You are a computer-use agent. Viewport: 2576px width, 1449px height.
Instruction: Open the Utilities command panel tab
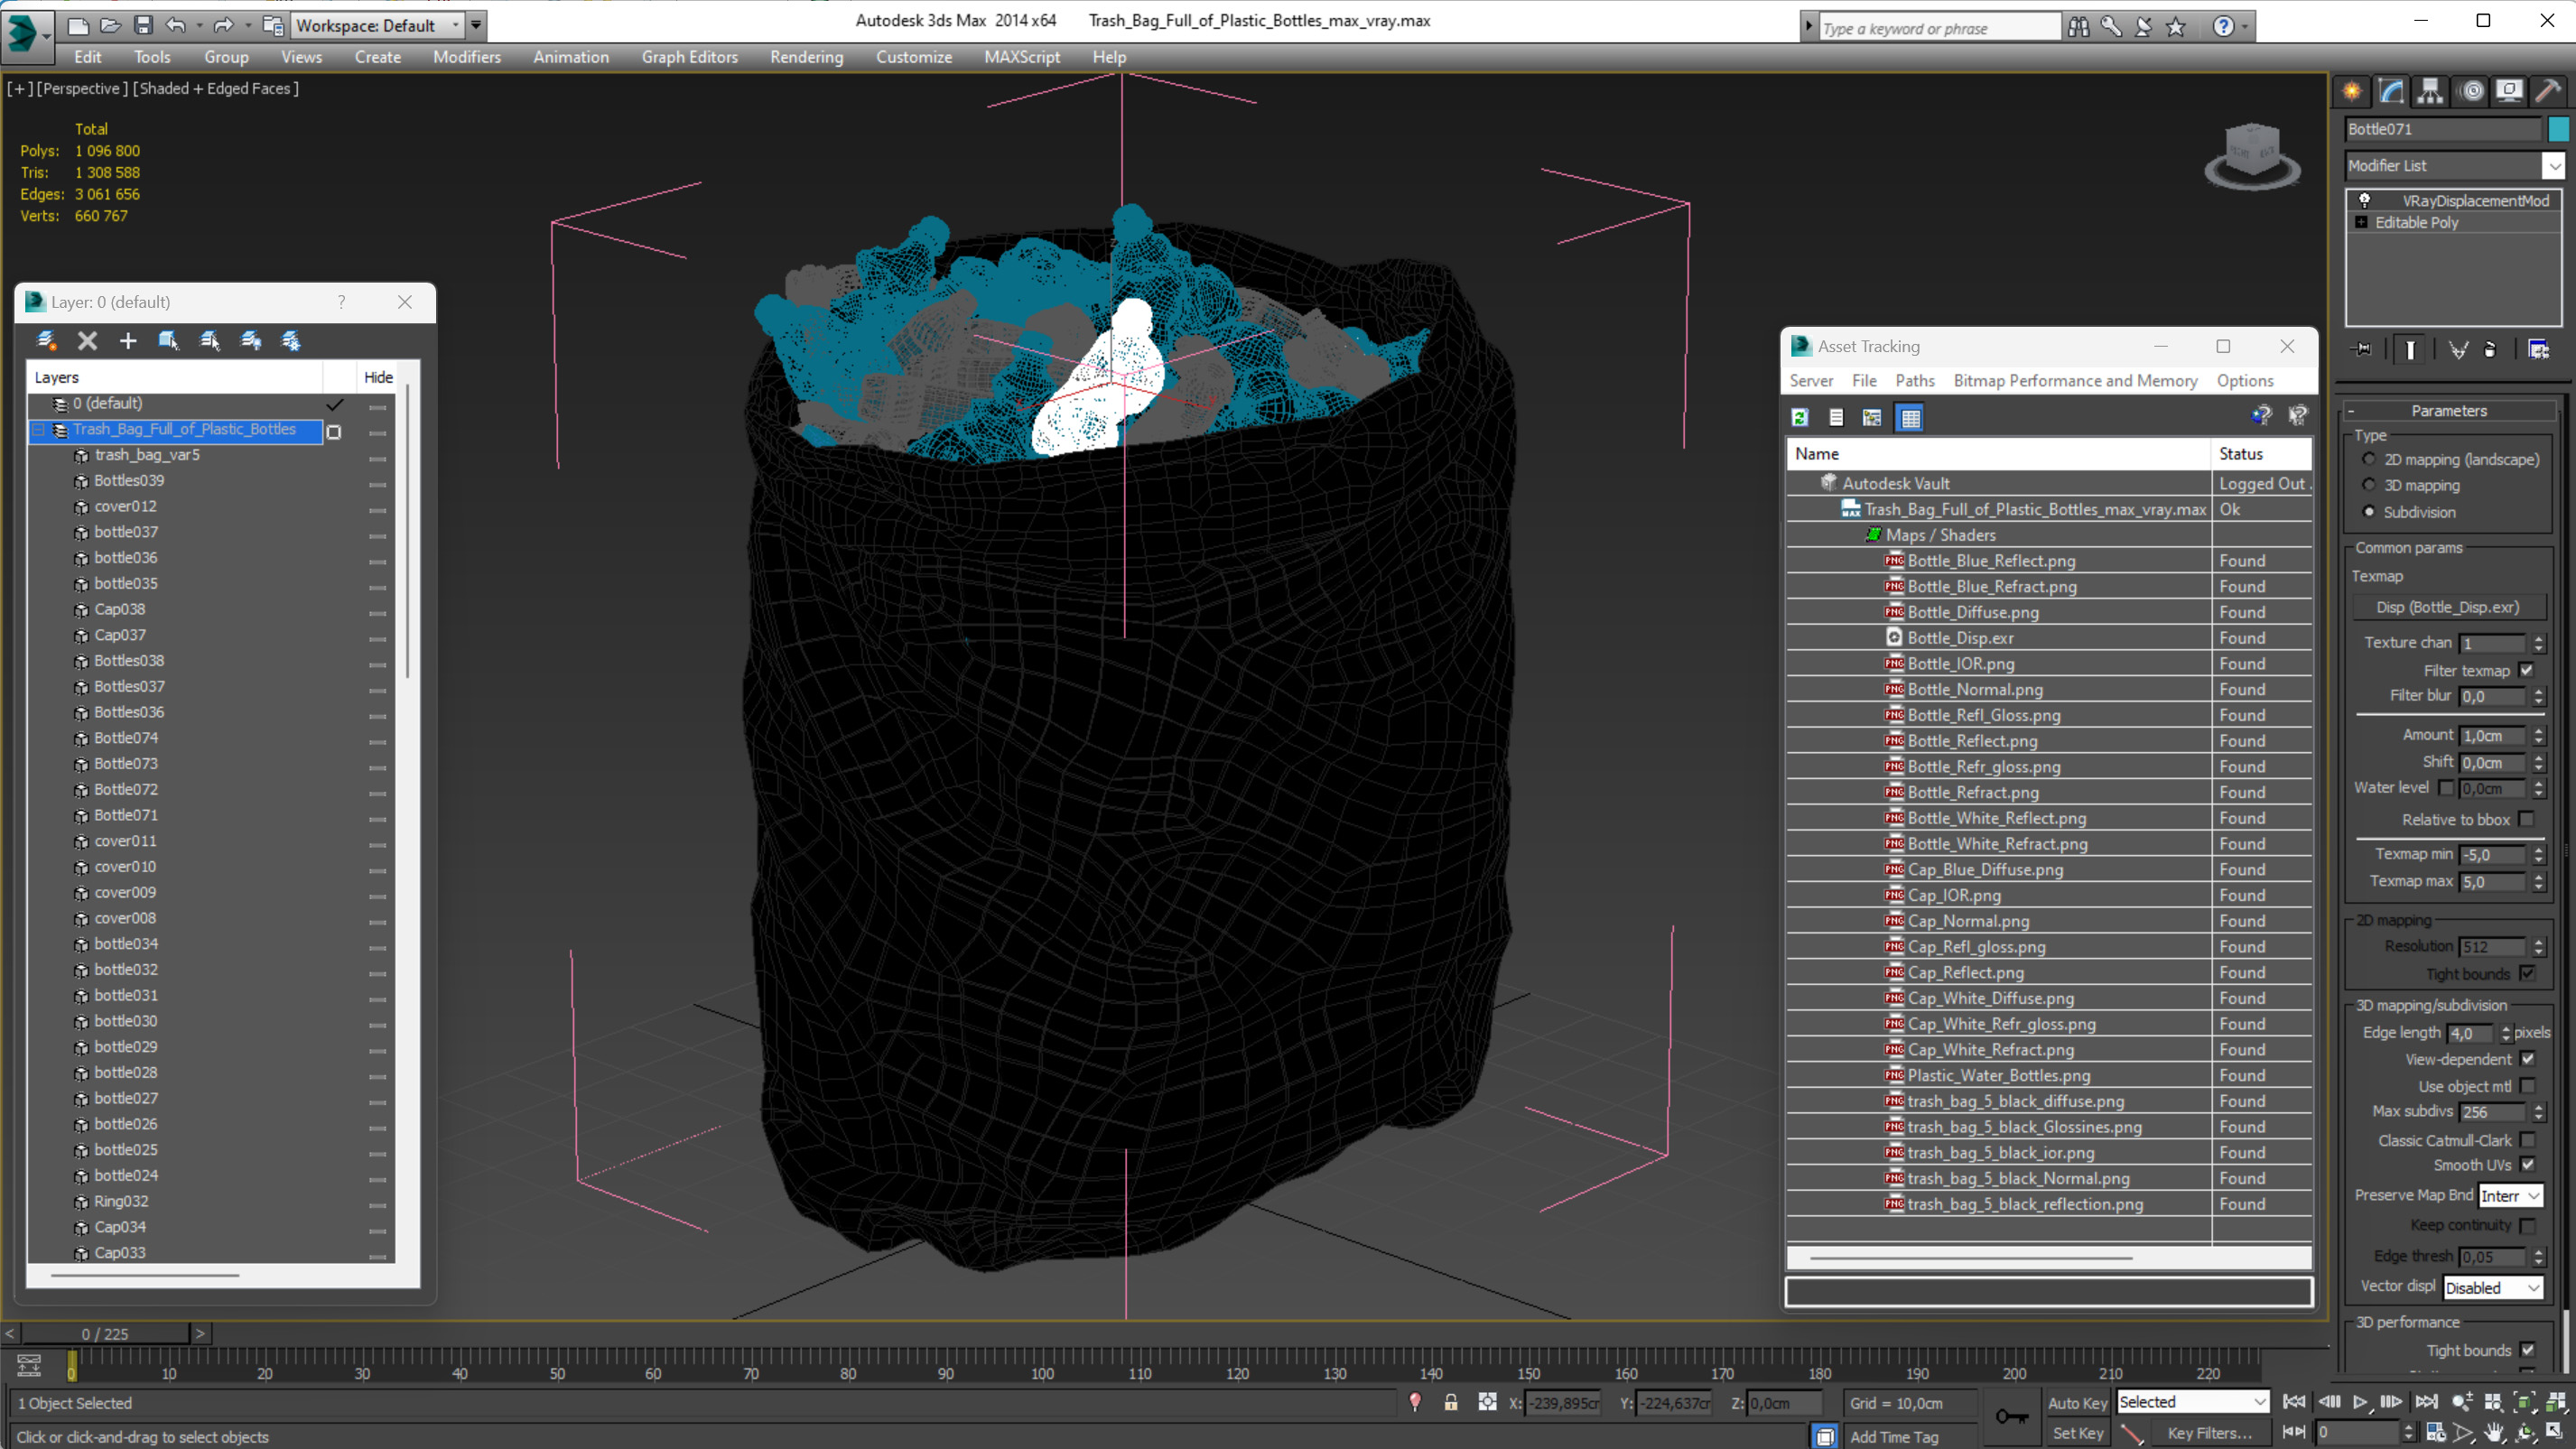(2548, 91)
